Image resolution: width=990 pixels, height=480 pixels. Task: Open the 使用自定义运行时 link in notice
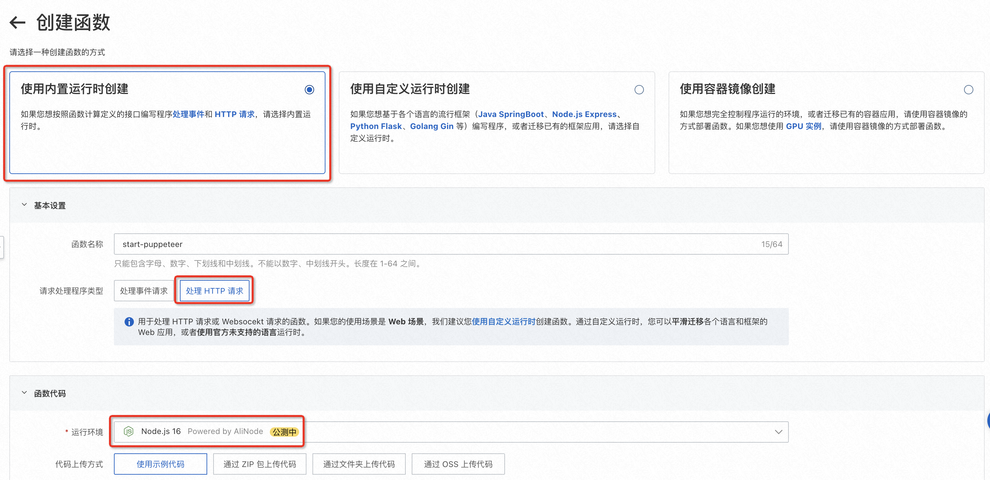(x=504, y=321)
